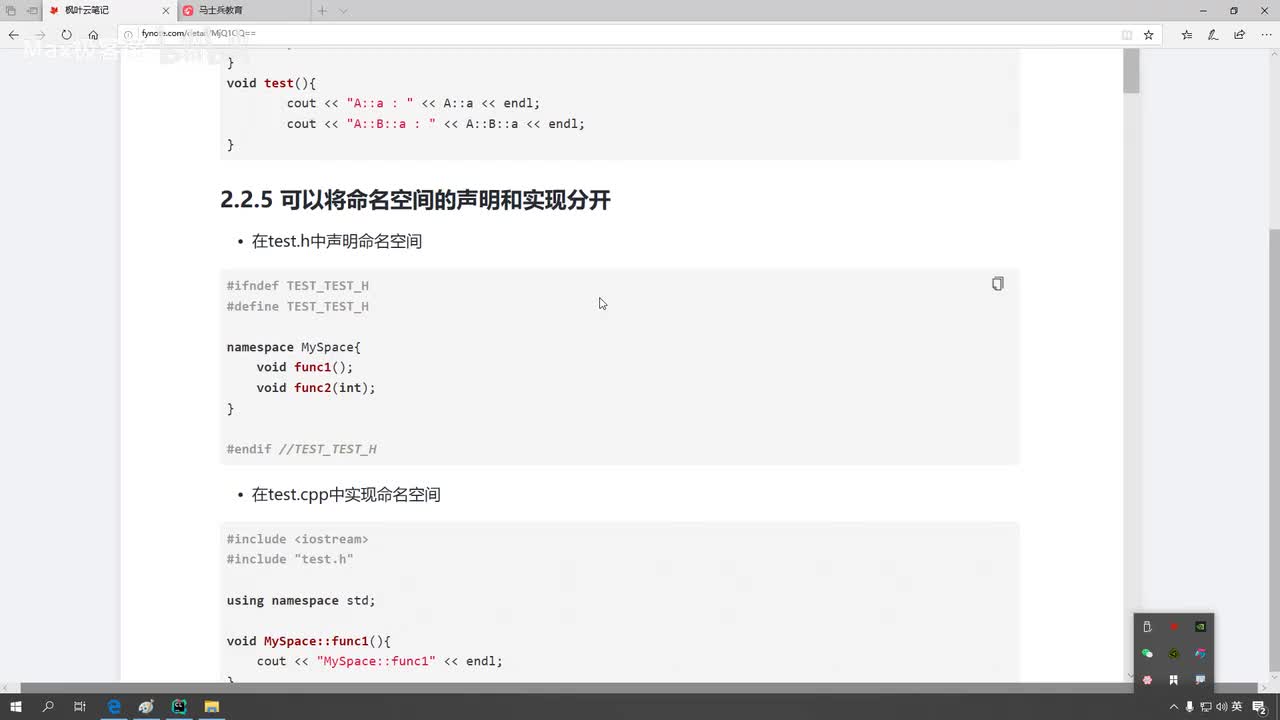Image resolution: width=1280 pixels, height=720 pixels.
Task: Refresh the current browser page
Action: [66, 34]
